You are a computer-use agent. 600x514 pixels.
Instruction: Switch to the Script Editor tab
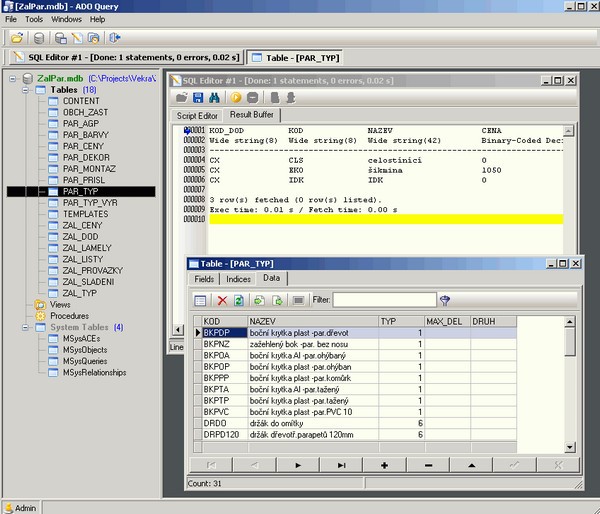pyautogui.click(x=198, y=116)
